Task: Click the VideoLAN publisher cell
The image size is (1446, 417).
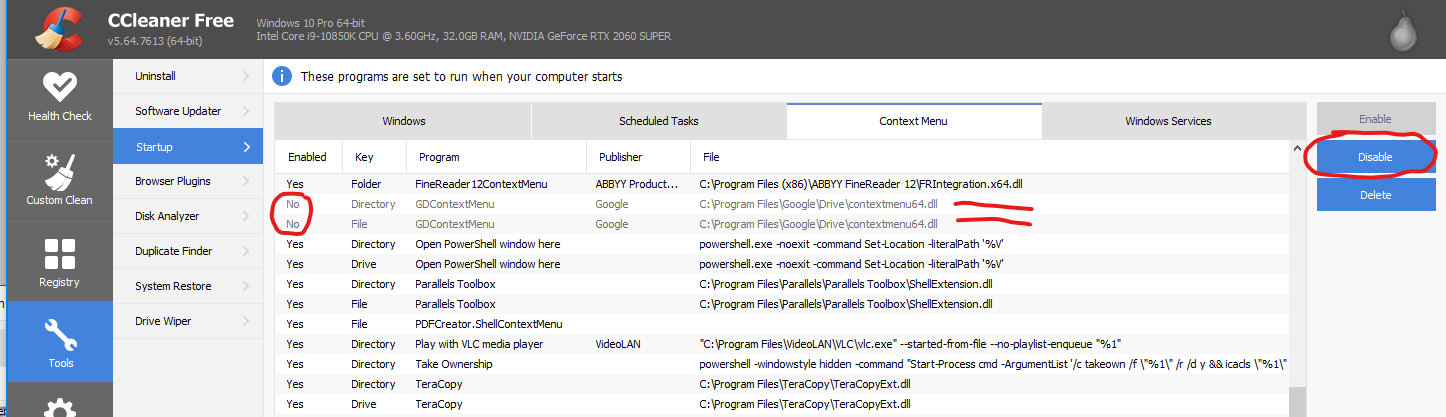Action: point(621,344)
